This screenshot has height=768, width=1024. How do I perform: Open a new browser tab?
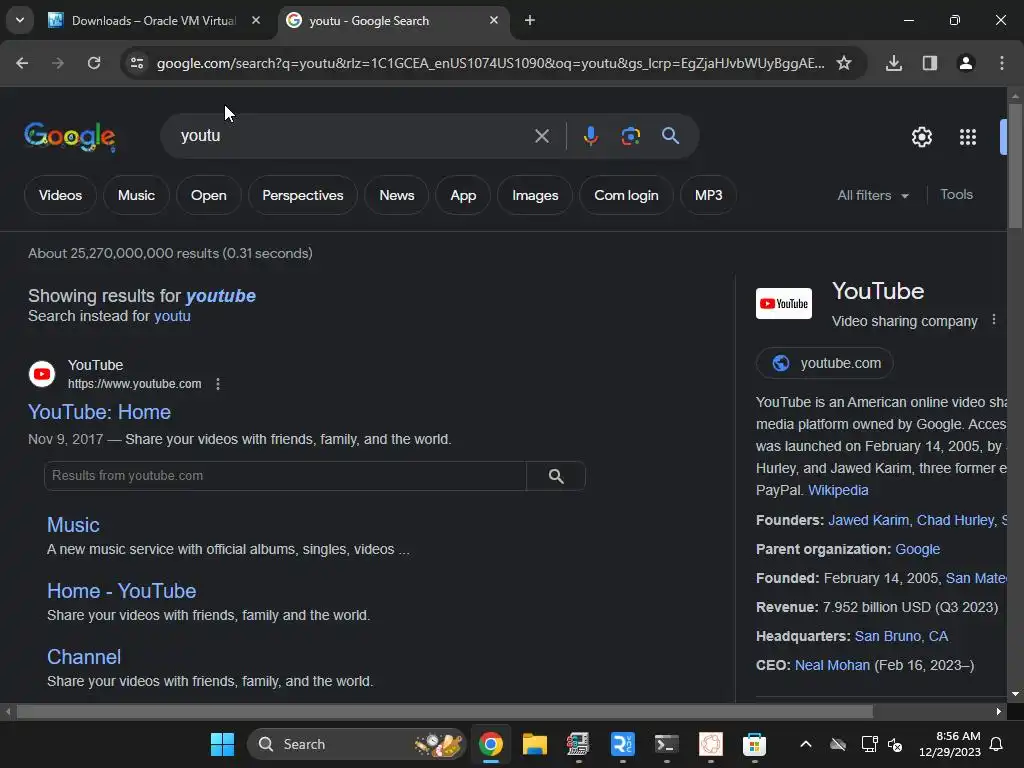[x=530, y=20]
